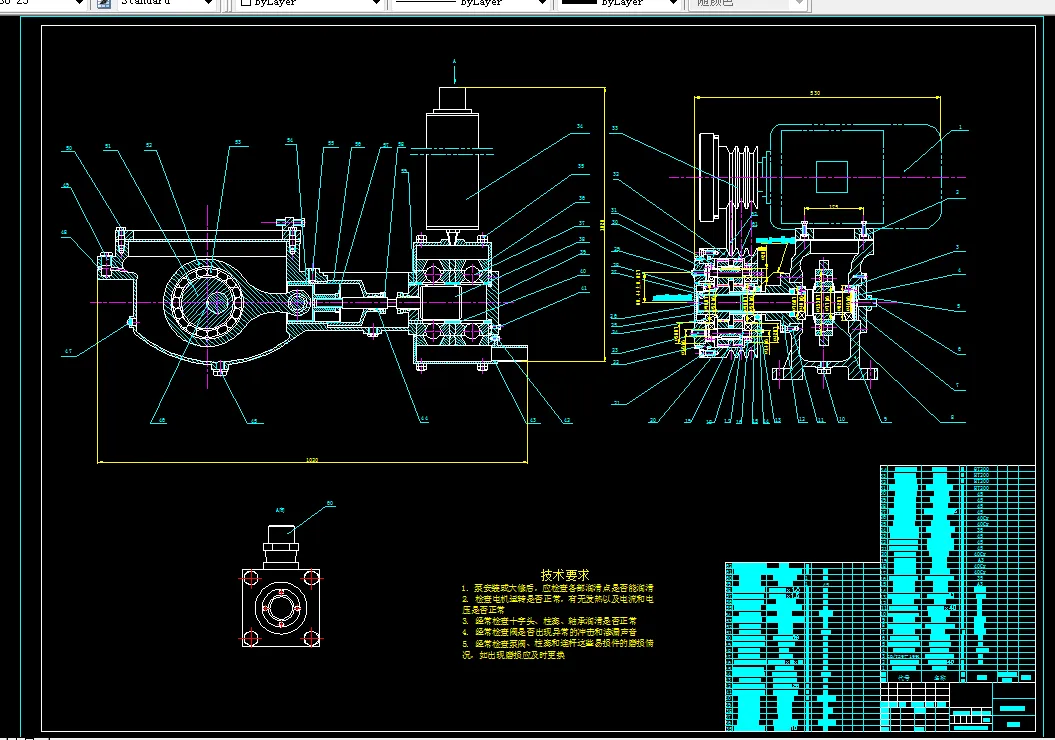This screenshot has height=740, width=1055.
Task: Click the 530 width dimension text
Action: click(815, 93)
